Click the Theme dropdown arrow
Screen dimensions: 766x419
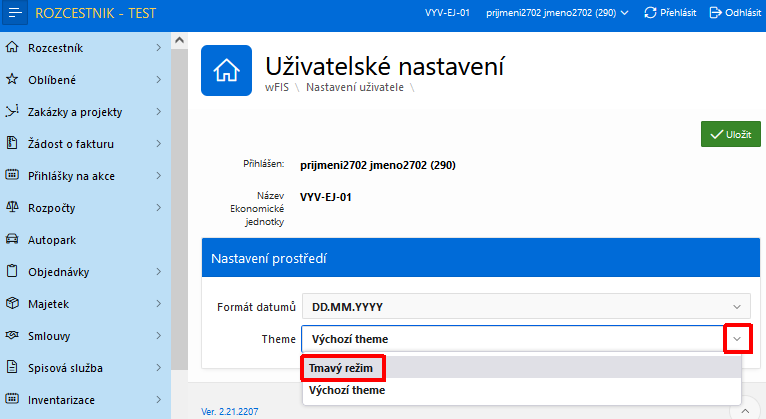[737, 338]
